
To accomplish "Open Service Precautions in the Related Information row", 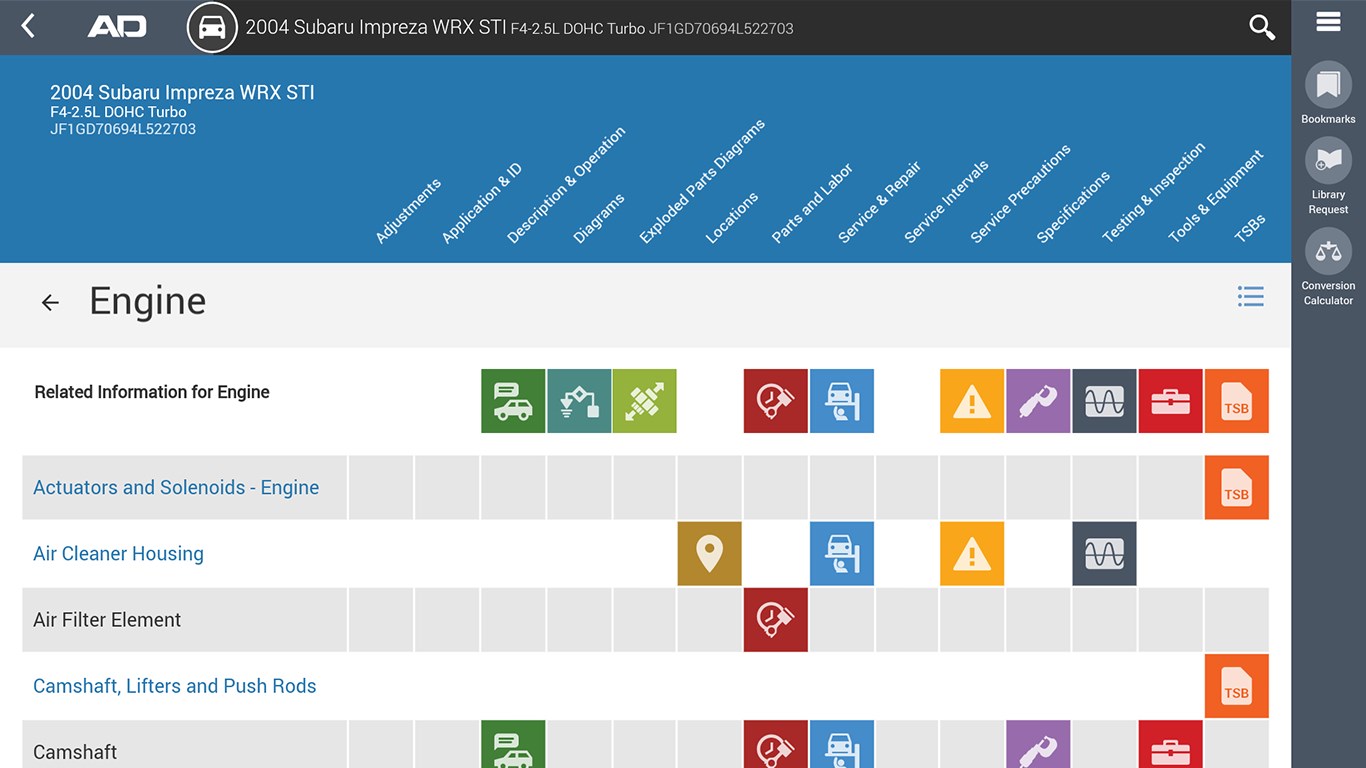I will [x=972, y=401].
